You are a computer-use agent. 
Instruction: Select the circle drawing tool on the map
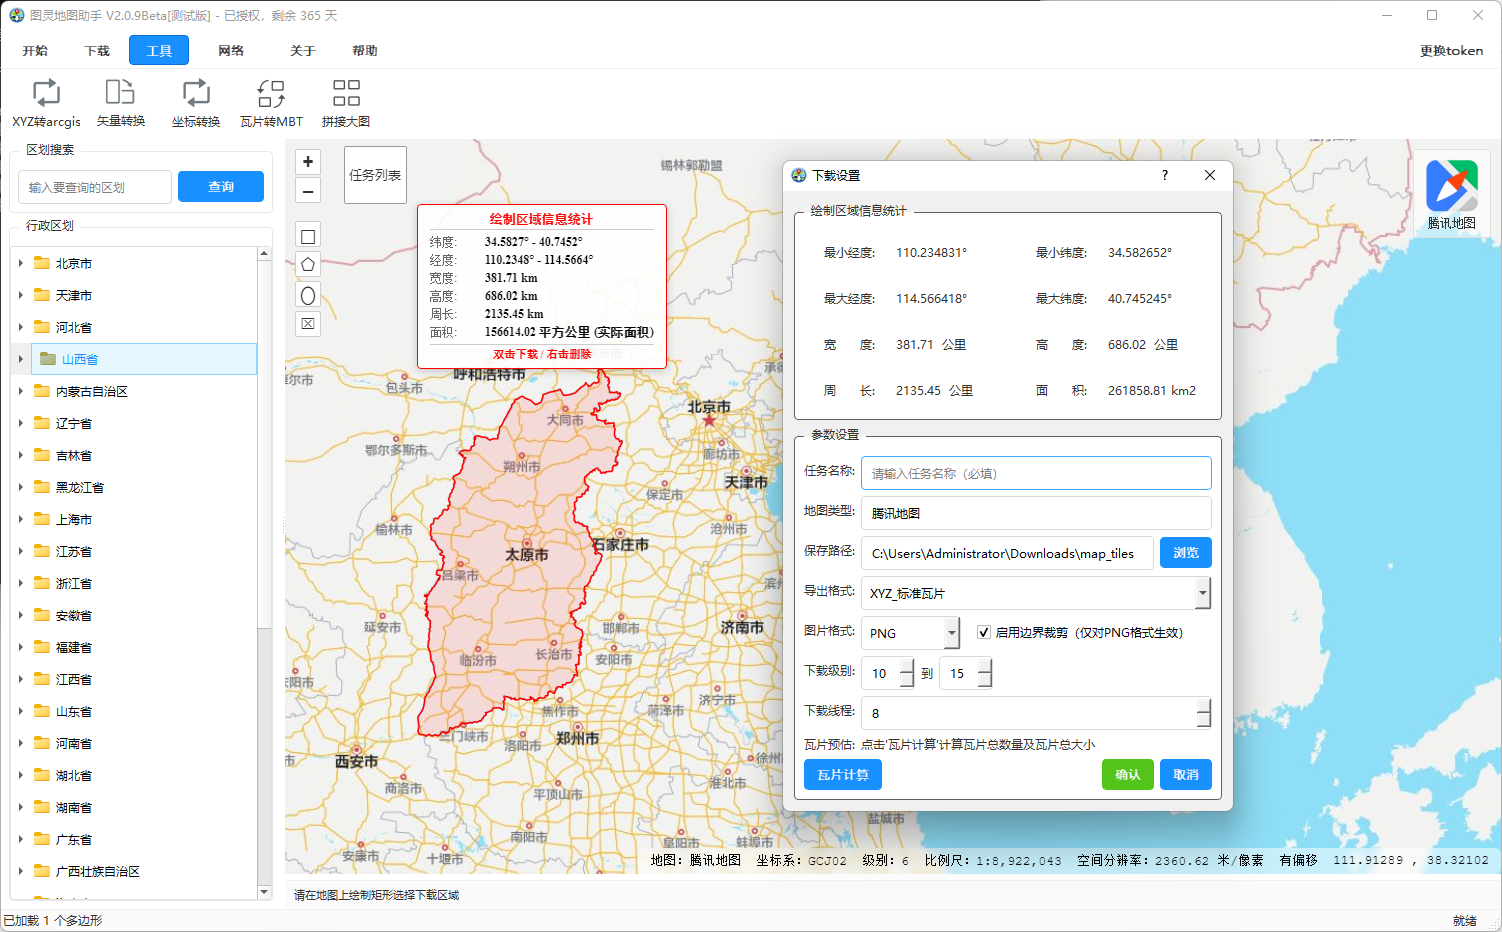[x=307, y=294]
